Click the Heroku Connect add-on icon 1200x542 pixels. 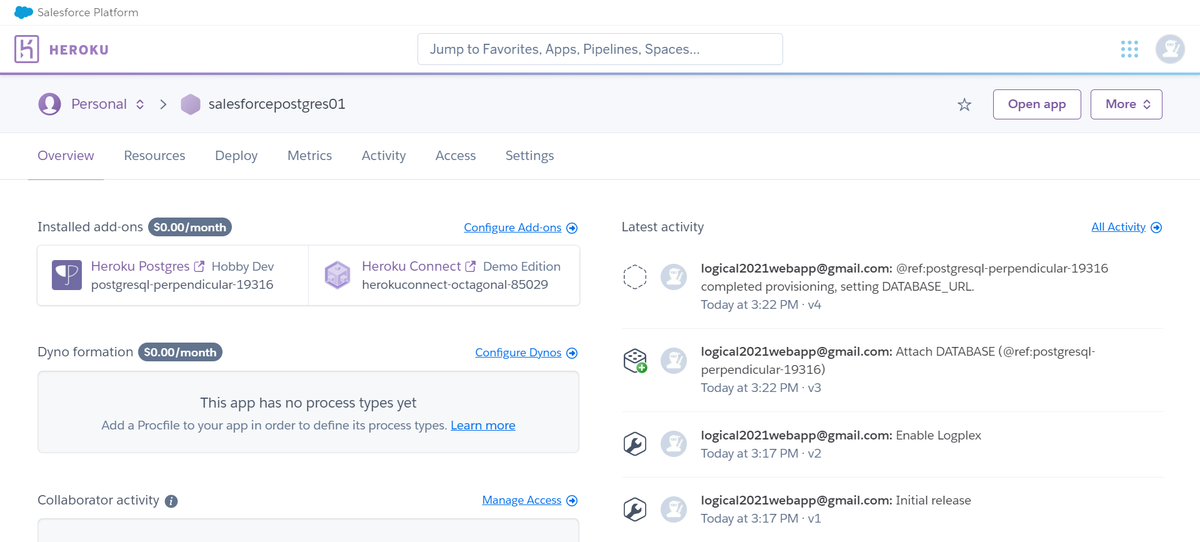[x=338, y=275]
